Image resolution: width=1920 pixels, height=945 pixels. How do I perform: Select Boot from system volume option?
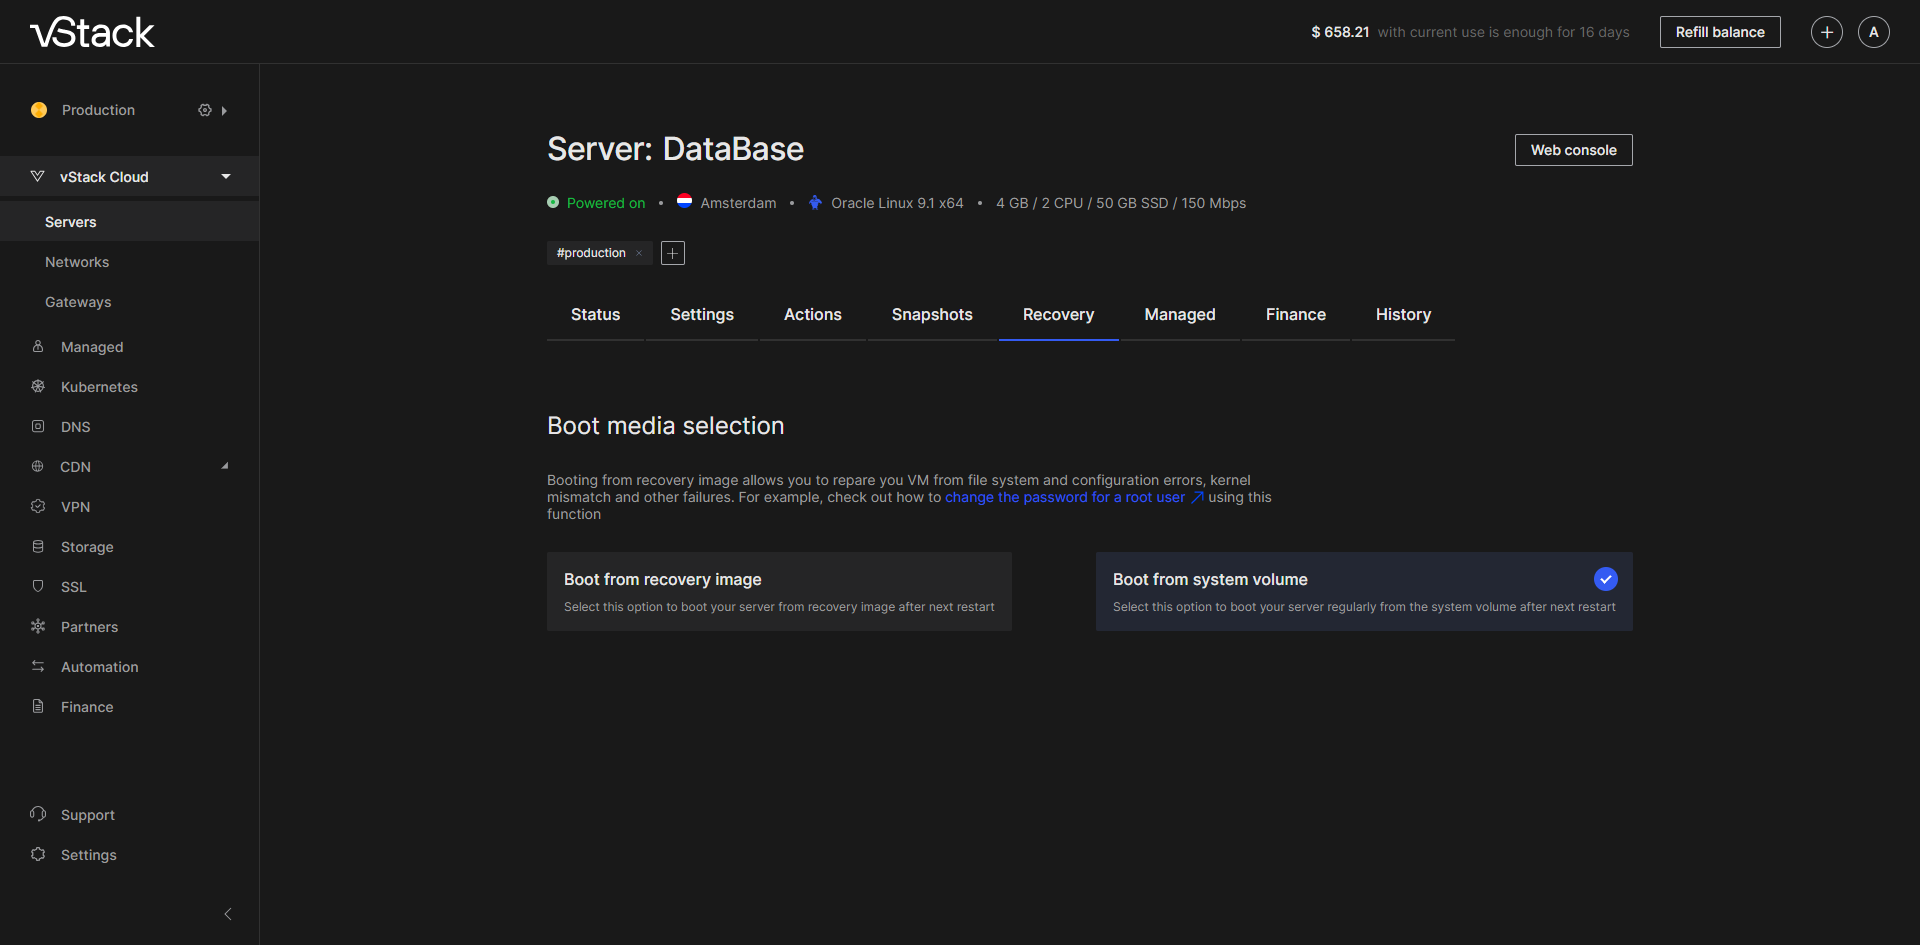tap(1364, 591)
